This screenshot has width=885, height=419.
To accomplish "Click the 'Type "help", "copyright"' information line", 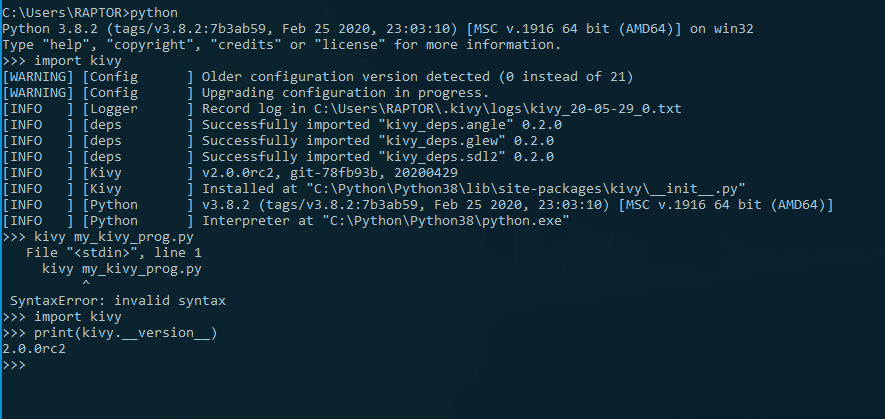I will click(x=281, y=44).
